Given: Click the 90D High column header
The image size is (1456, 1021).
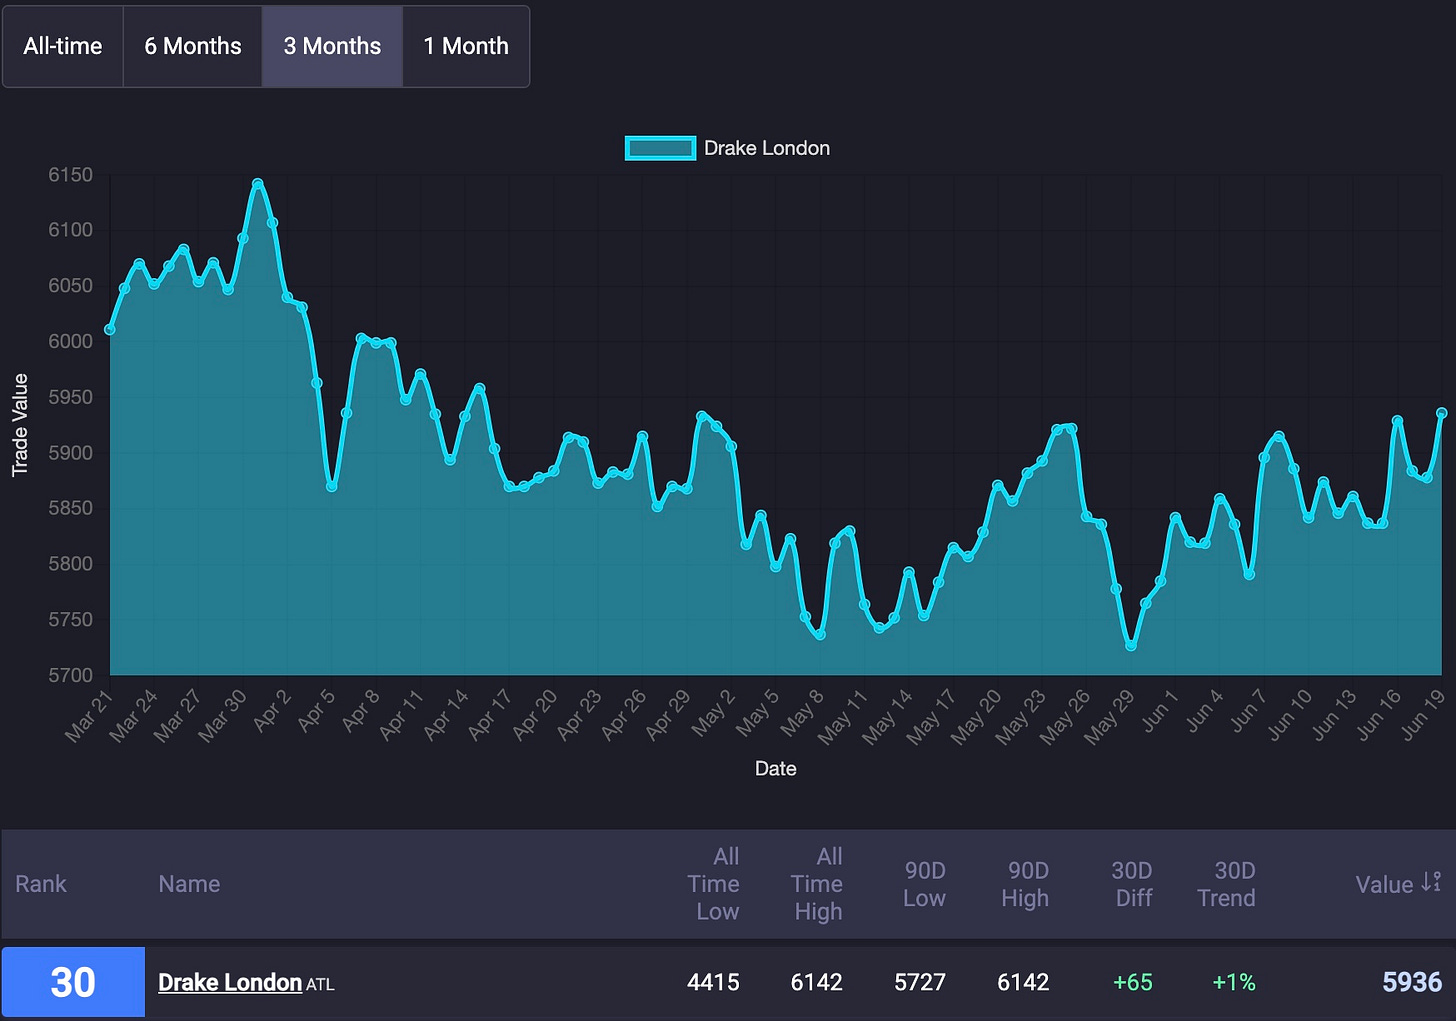Looking at the screenshot, I should click(x=1026, y=884).
